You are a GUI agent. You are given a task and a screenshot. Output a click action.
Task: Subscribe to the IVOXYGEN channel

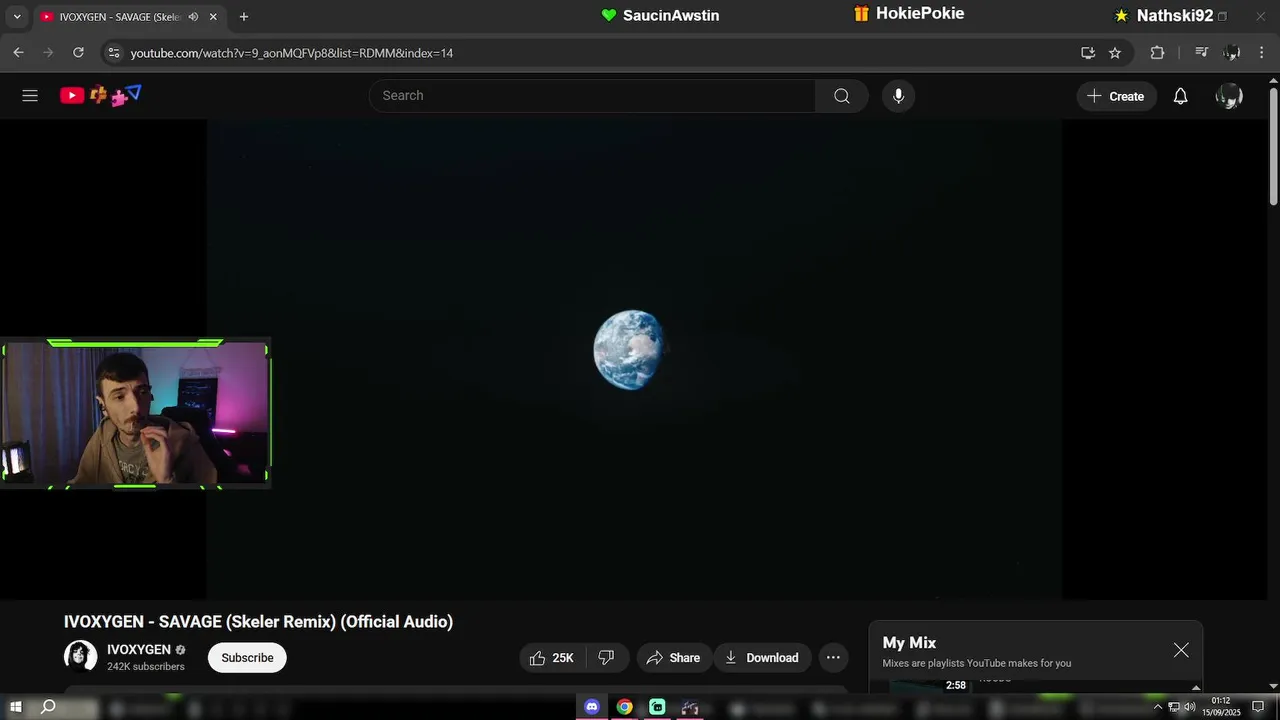tap(247, 658)
